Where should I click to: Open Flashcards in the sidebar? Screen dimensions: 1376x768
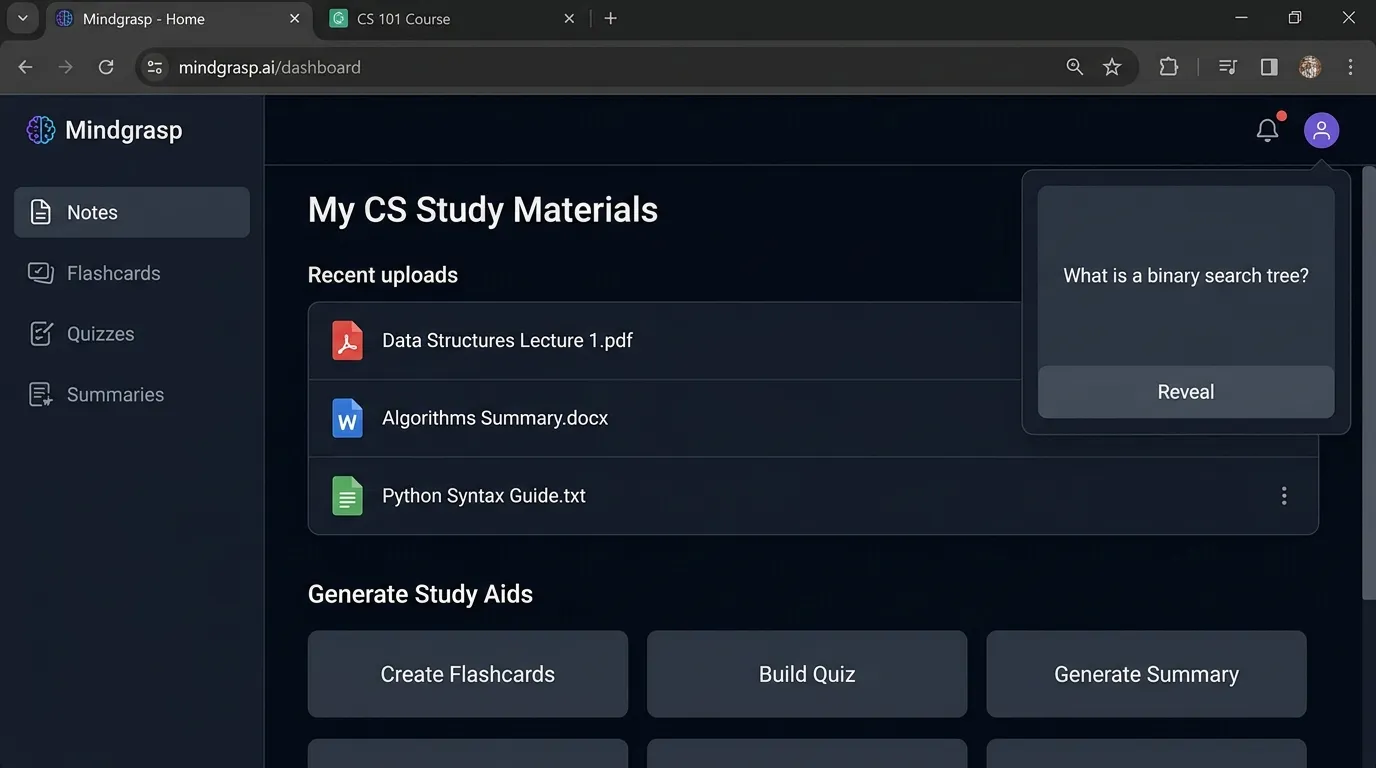[132, 273]
